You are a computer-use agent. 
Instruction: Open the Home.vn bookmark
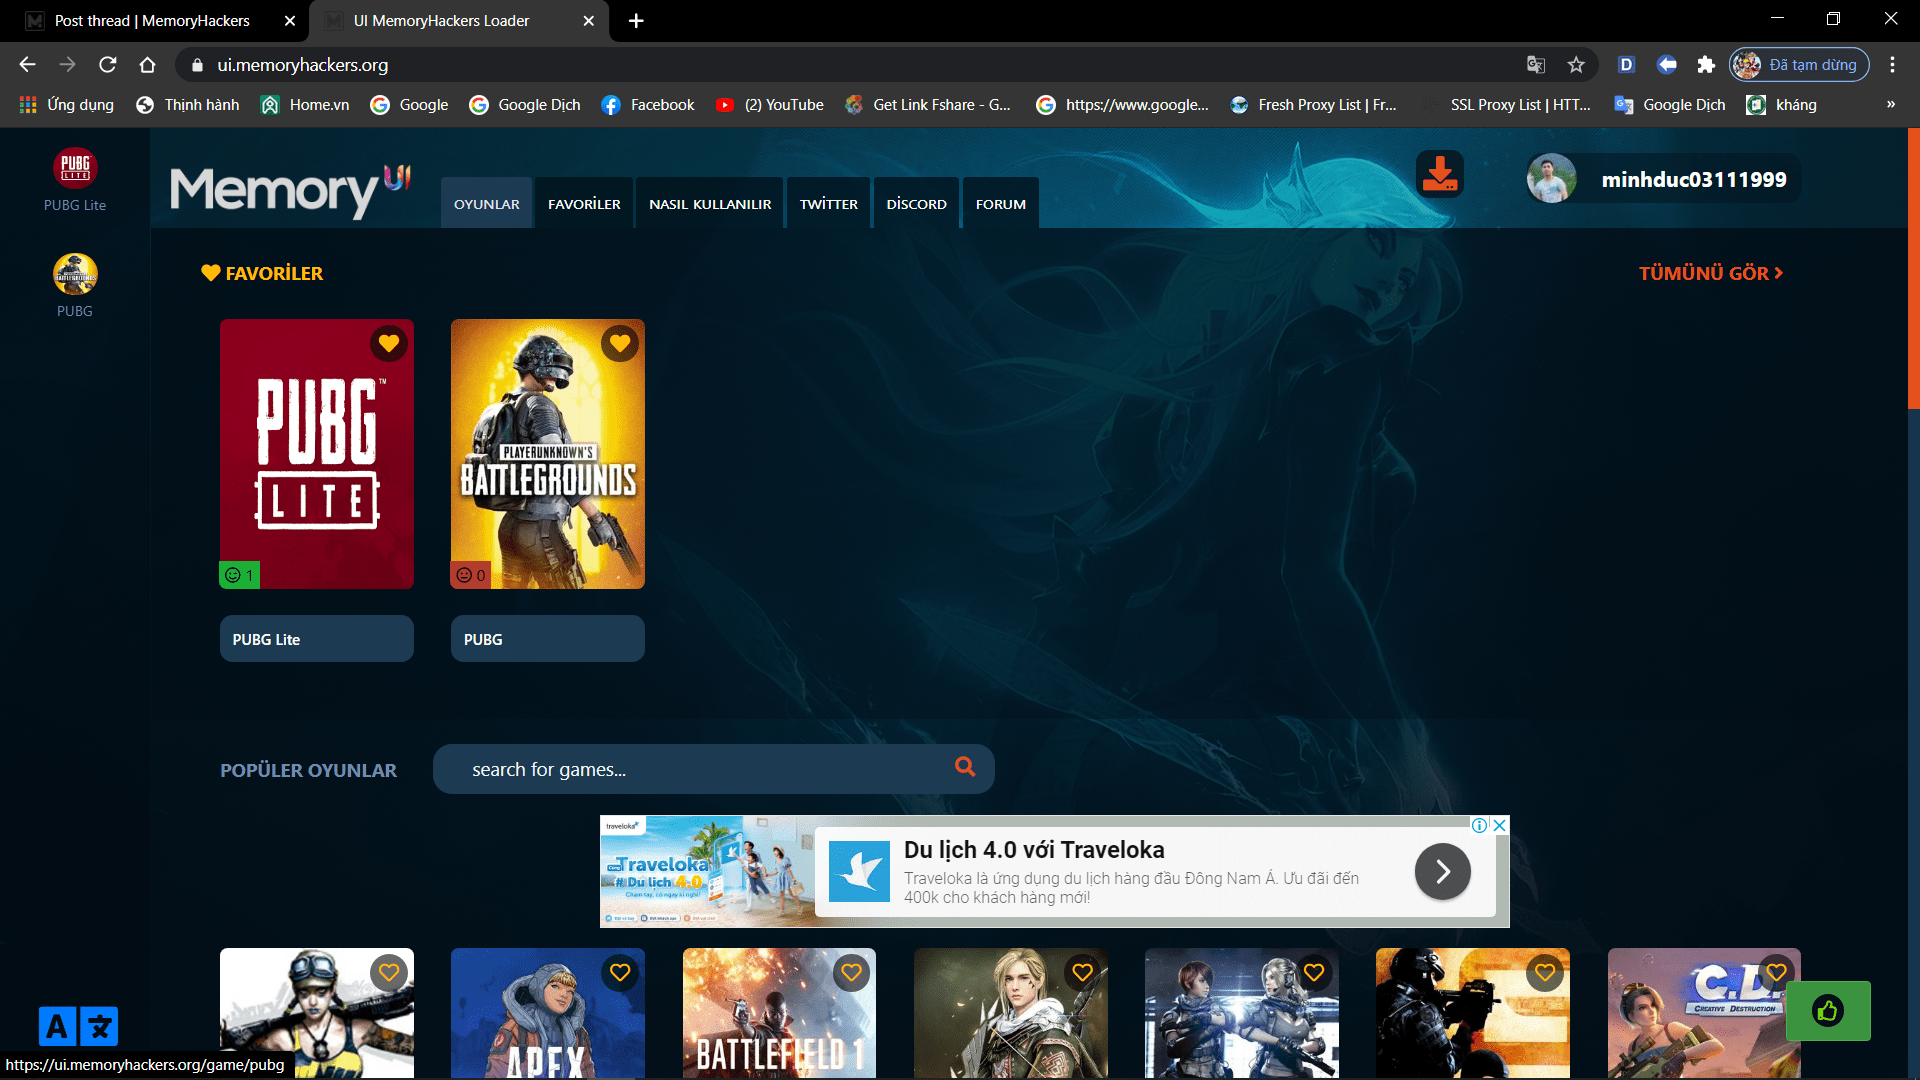click(305, 105)
